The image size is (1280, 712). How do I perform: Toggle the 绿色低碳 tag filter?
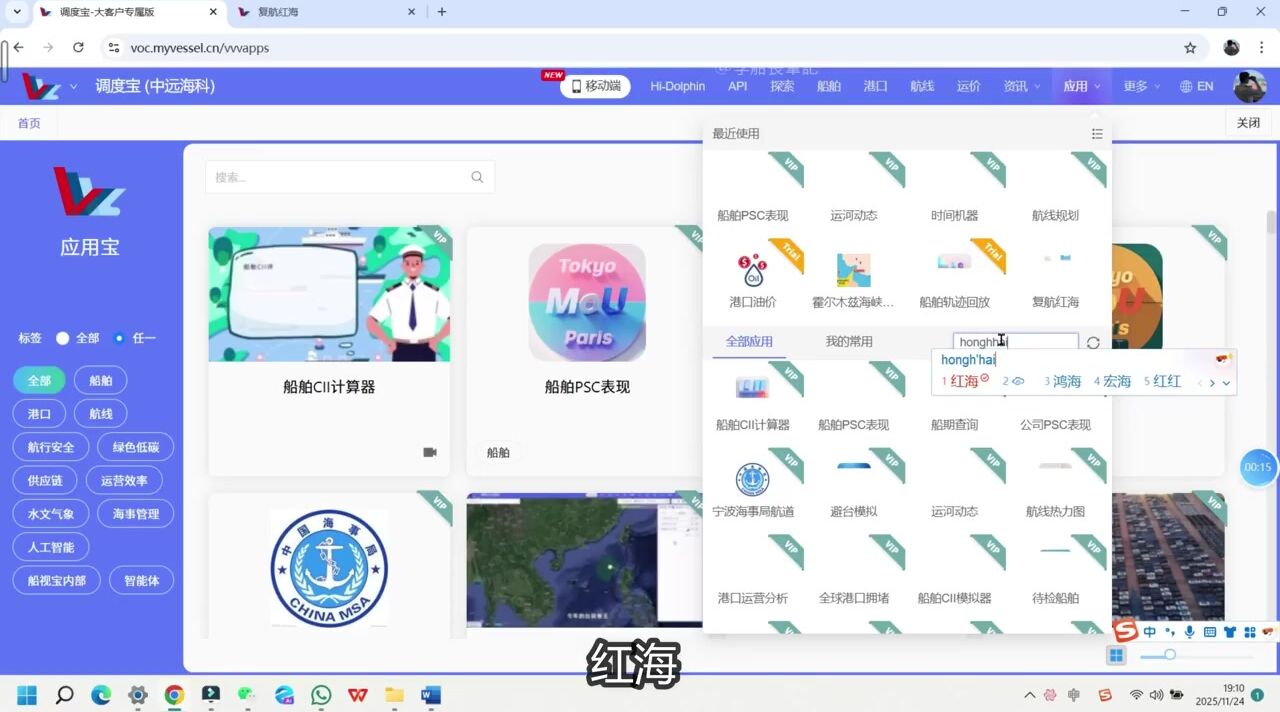pos(136,447)
